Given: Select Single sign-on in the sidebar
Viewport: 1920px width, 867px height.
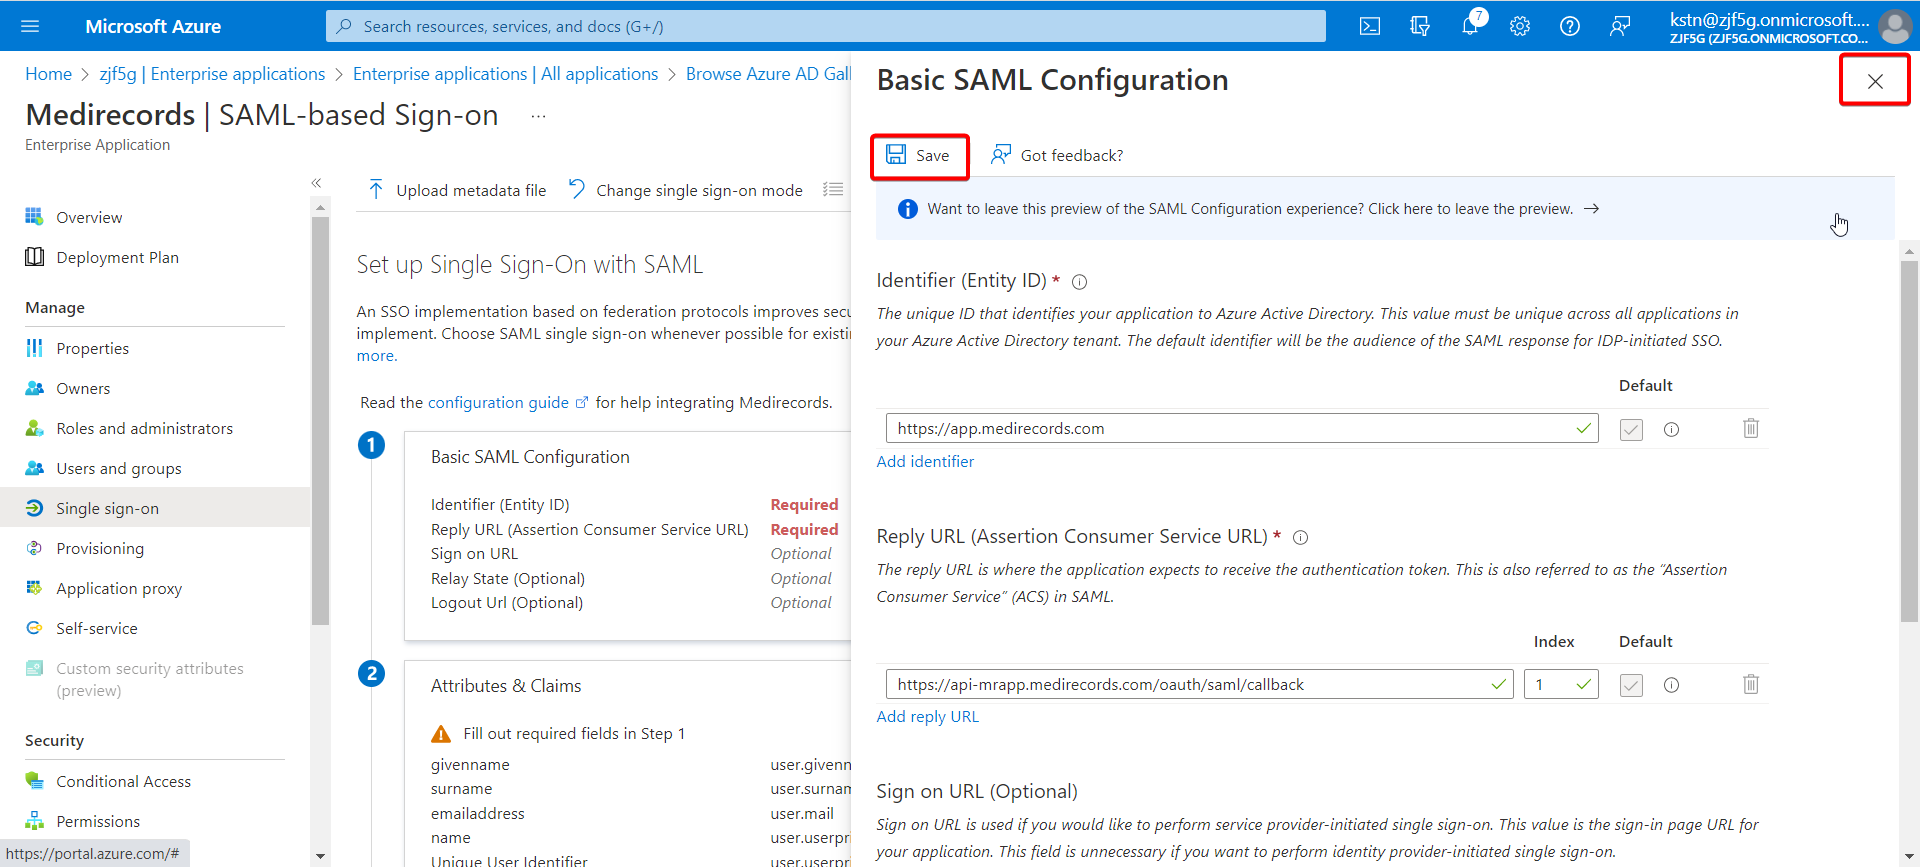Looking at the screenshot, I should tap(155, 508).
